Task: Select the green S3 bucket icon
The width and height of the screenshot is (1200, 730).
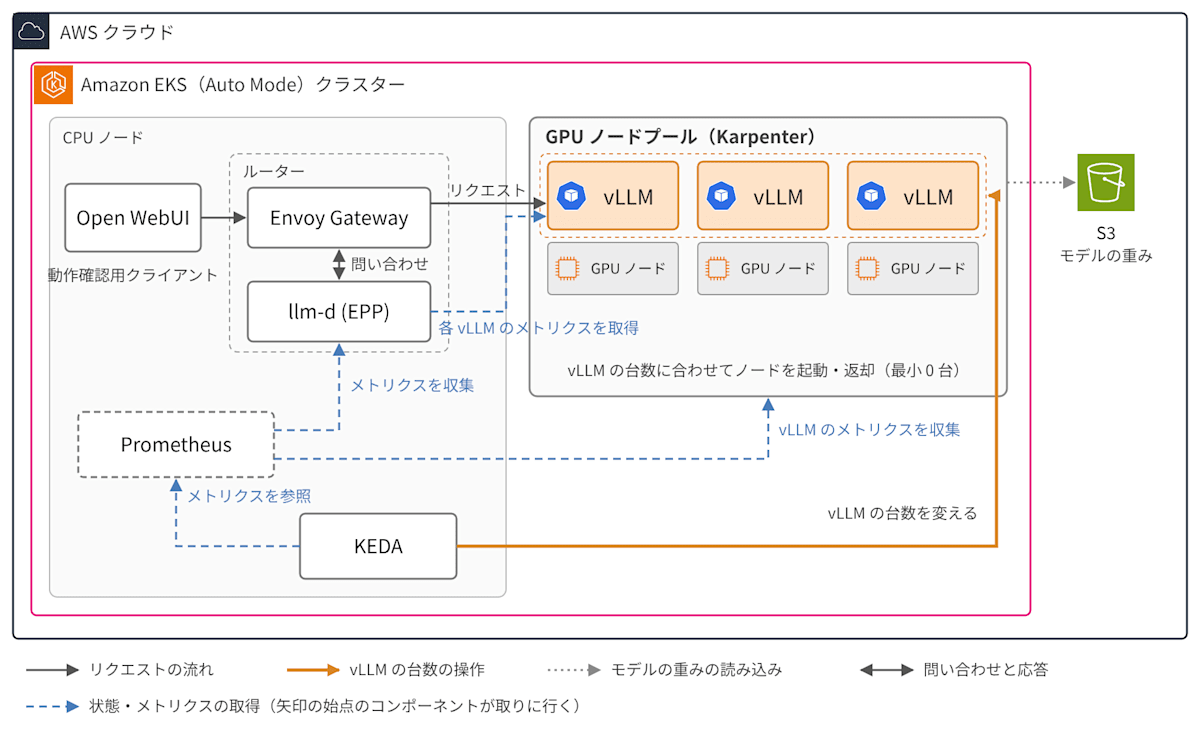Action: pyautogui.click(x=1105, y=182)
